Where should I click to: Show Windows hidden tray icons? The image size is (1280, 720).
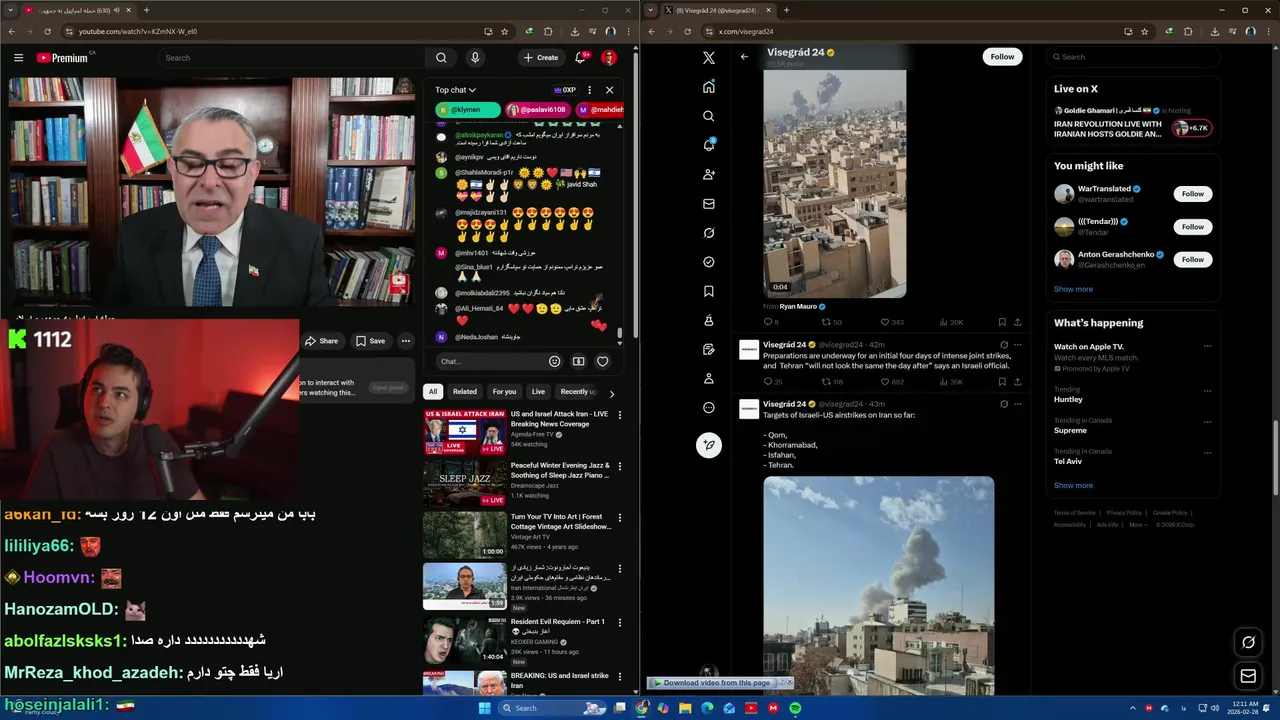point(1133,708)
